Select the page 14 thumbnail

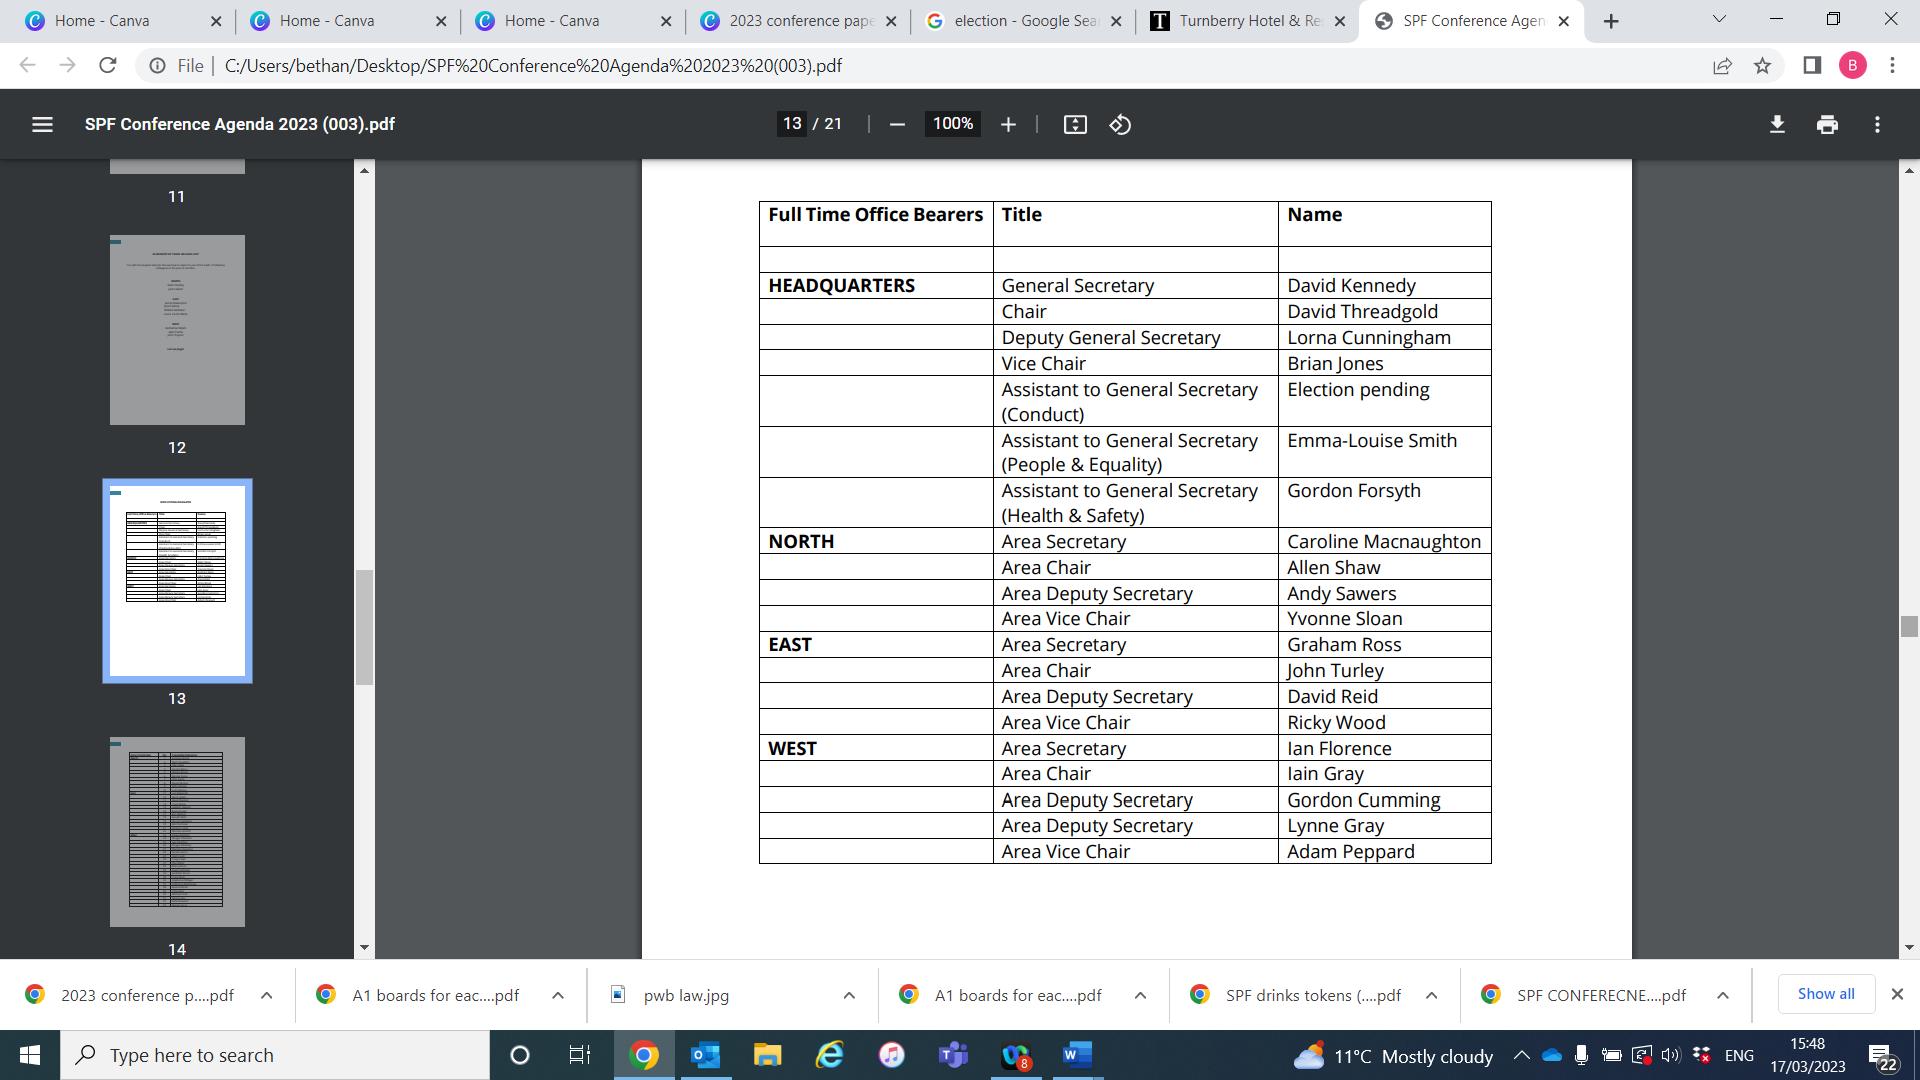177,832
